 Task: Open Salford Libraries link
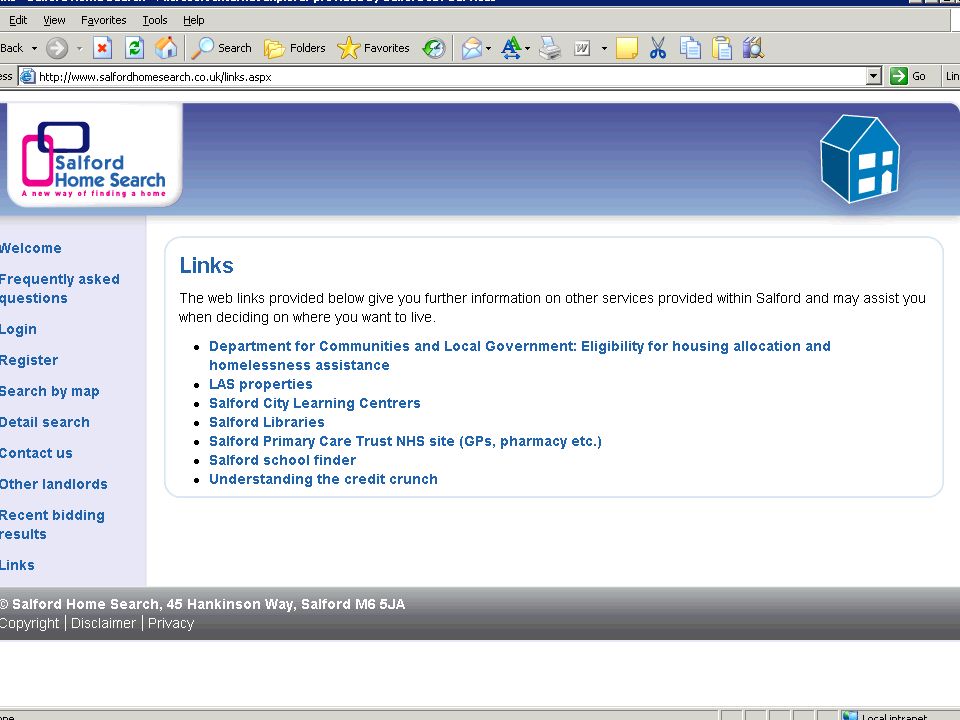click(267, 422)
